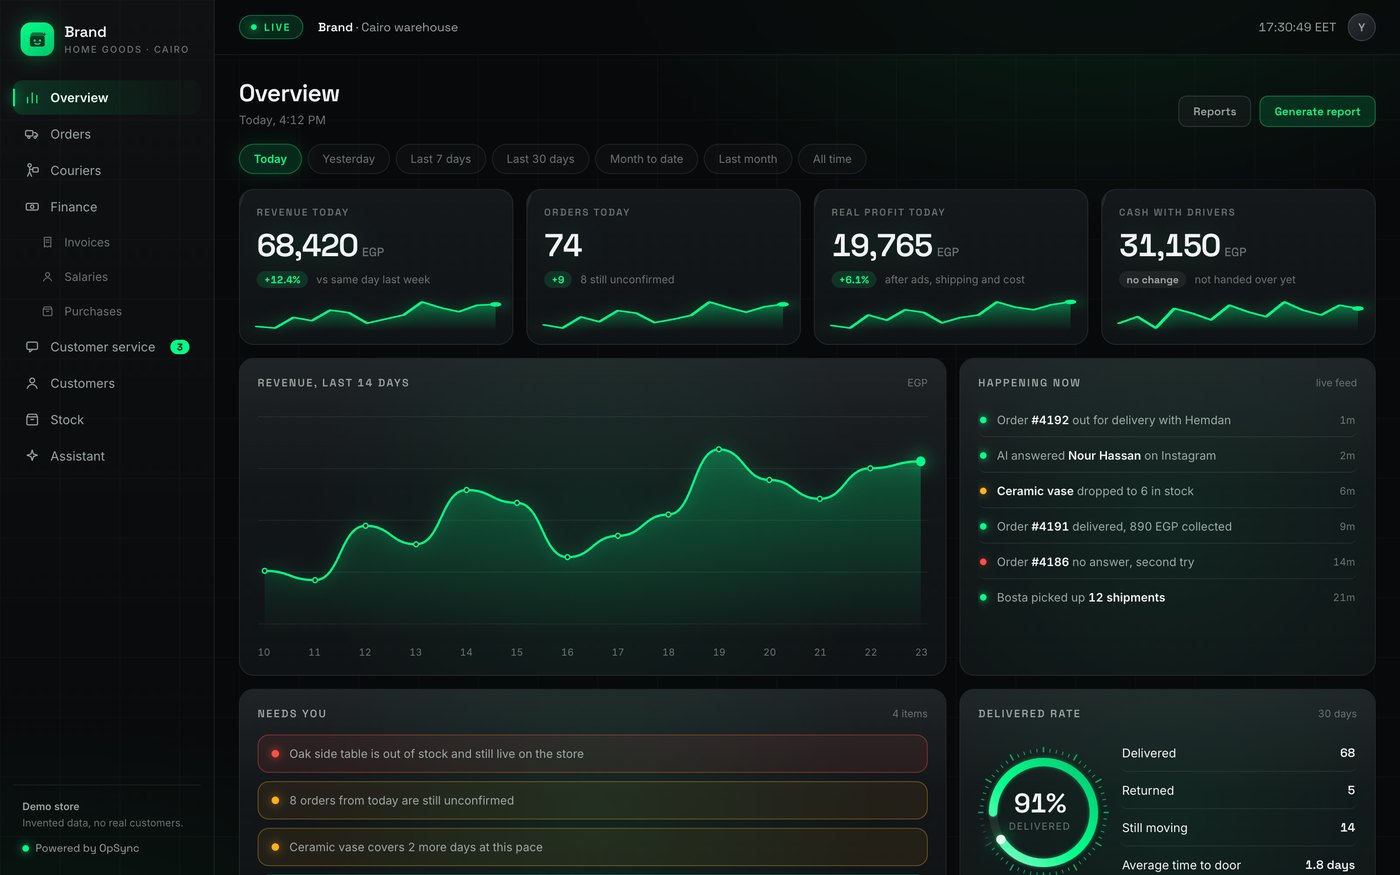Image resolution: width=1400 pixels, height=875 pixels.
Task: Click the Invoices document icon
Action: click(x=47, y=242)
